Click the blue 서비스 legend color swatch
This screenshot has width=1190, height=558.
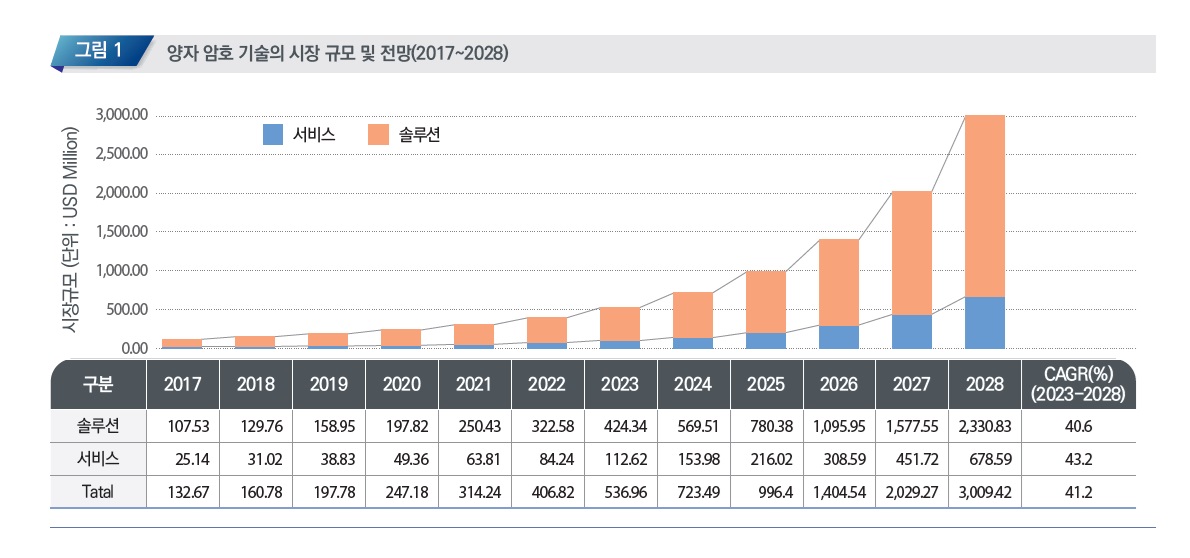click(273, 135)
